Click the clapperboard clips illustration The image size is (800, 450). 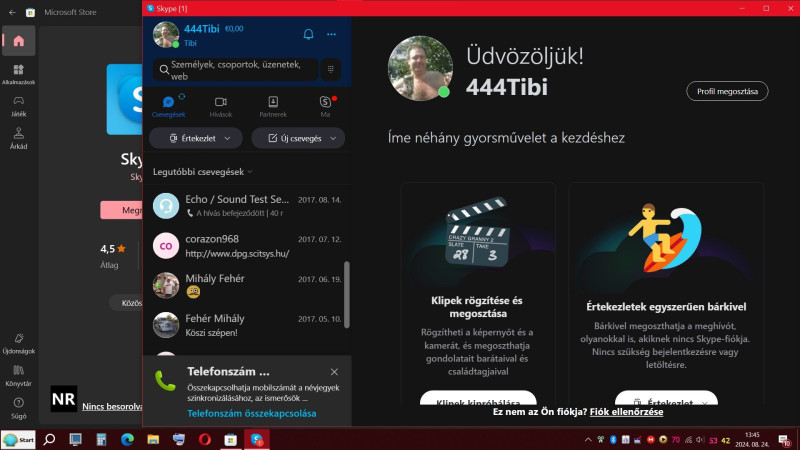coord(478,232)
